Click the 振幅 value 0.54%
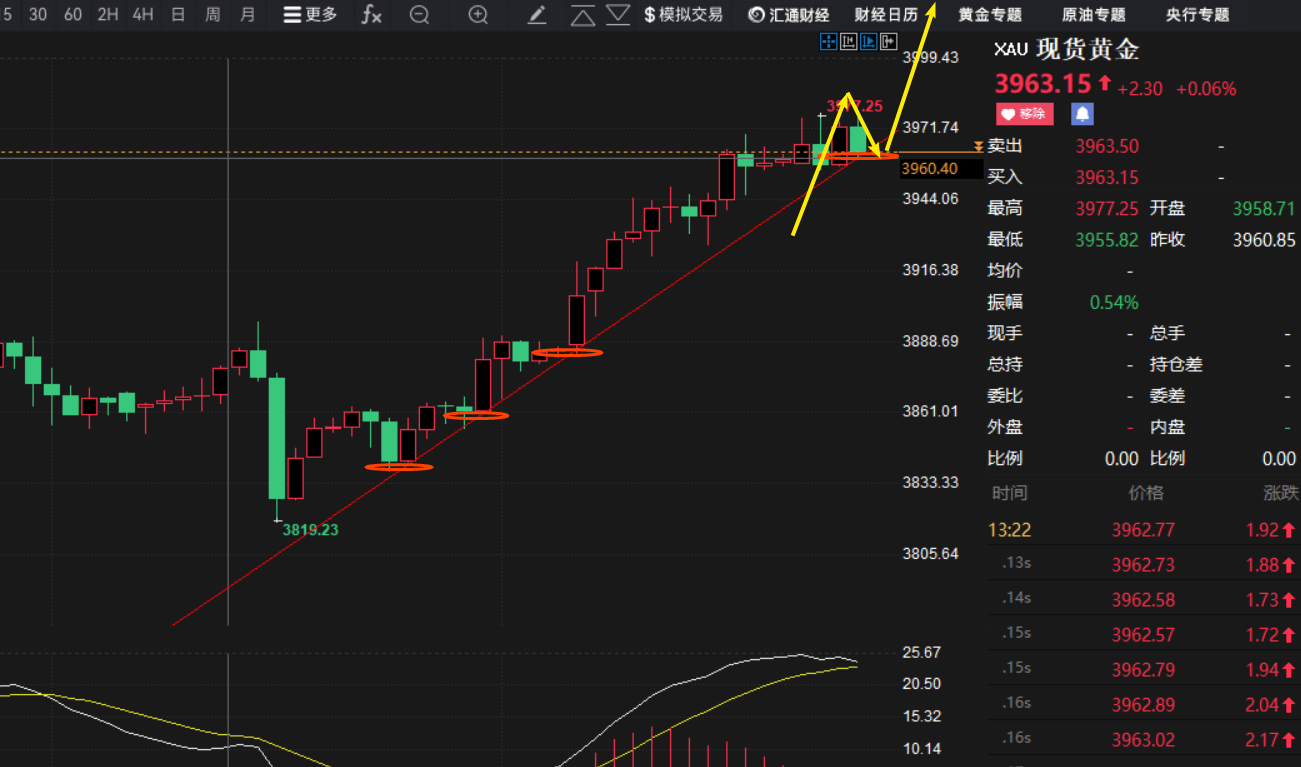Screen dimensions: 1301x767 (x=1114, y=302)
